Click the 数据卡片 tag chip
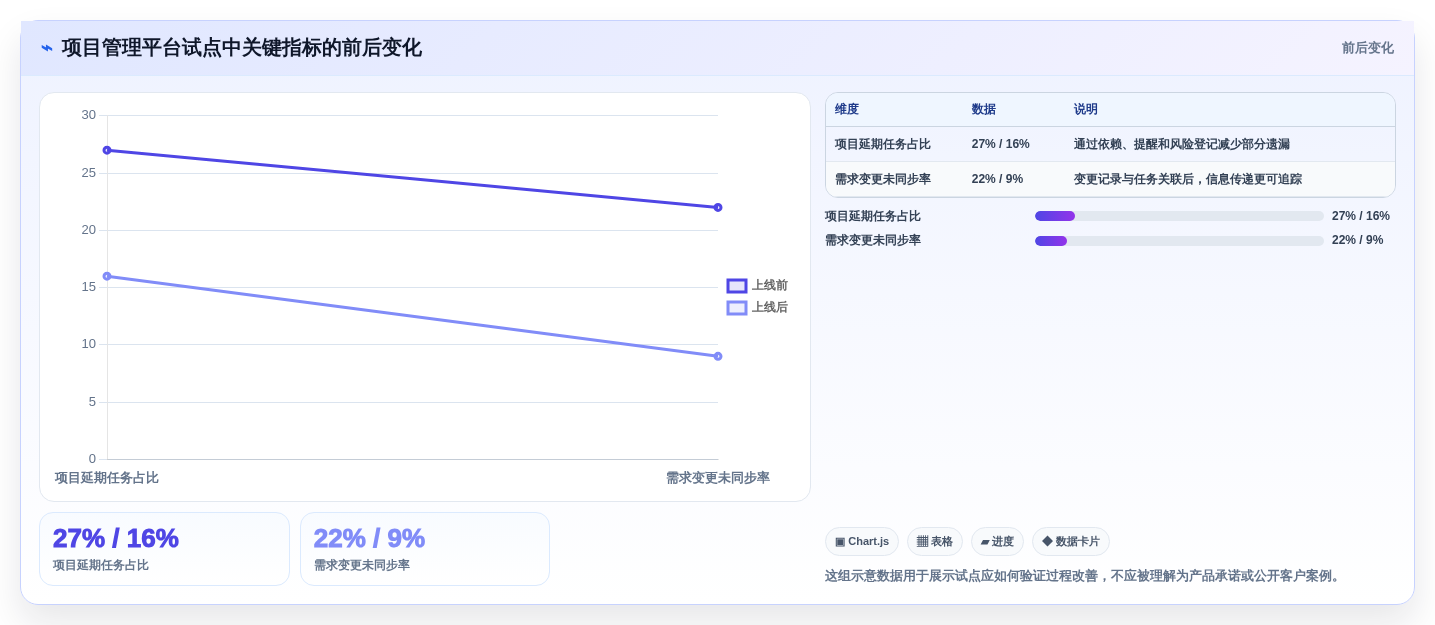Viewport: 1435px width, 625px height. click(x=1071, y=542)
